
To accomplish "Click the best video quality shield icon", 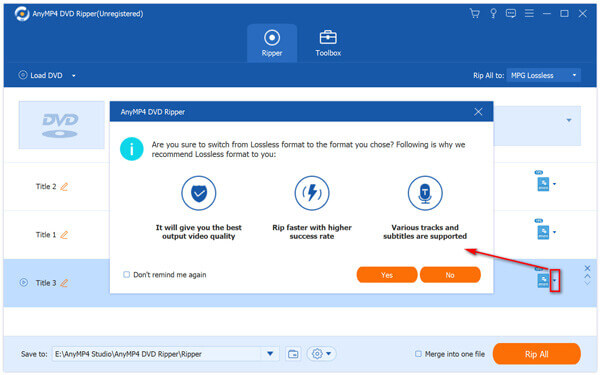I will [x=199, y=193].
